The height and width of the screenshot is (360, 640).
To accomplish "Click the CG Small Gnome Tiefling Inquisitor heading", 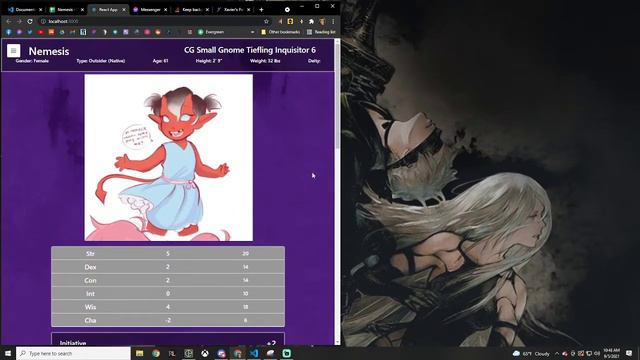I will [x=250, y=50].
